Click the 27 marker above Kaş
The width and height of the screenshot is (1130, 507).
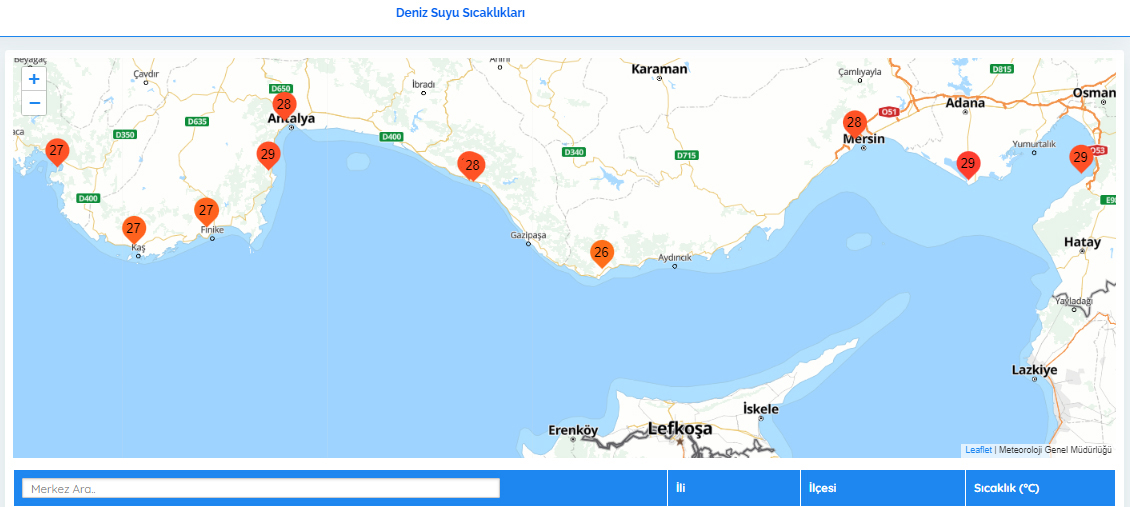[x=133, y=231]
